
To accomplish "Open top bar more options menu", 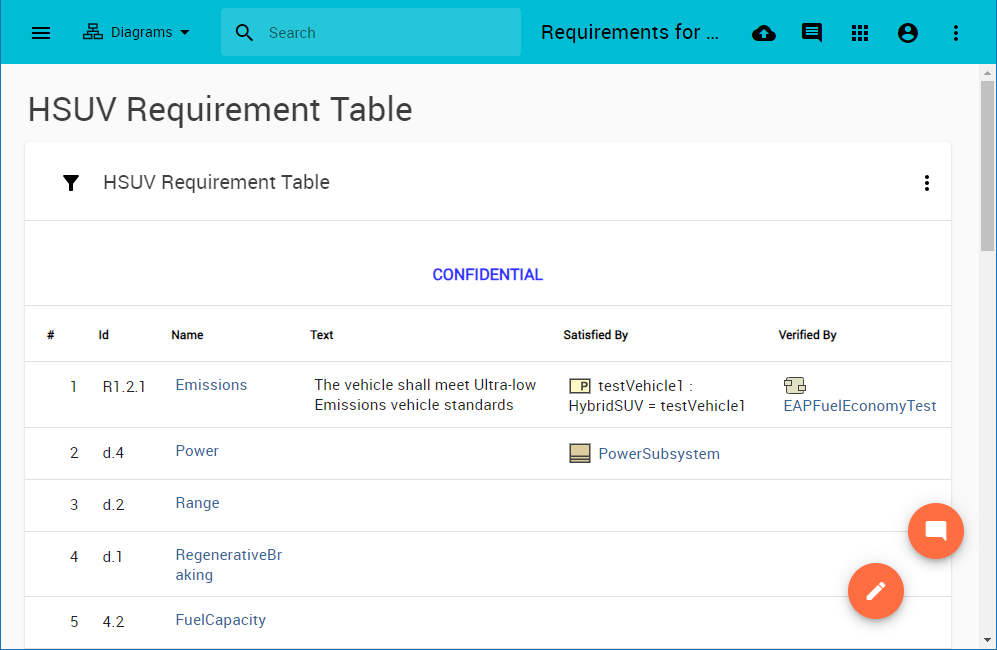I will click(x=956, y=33).
